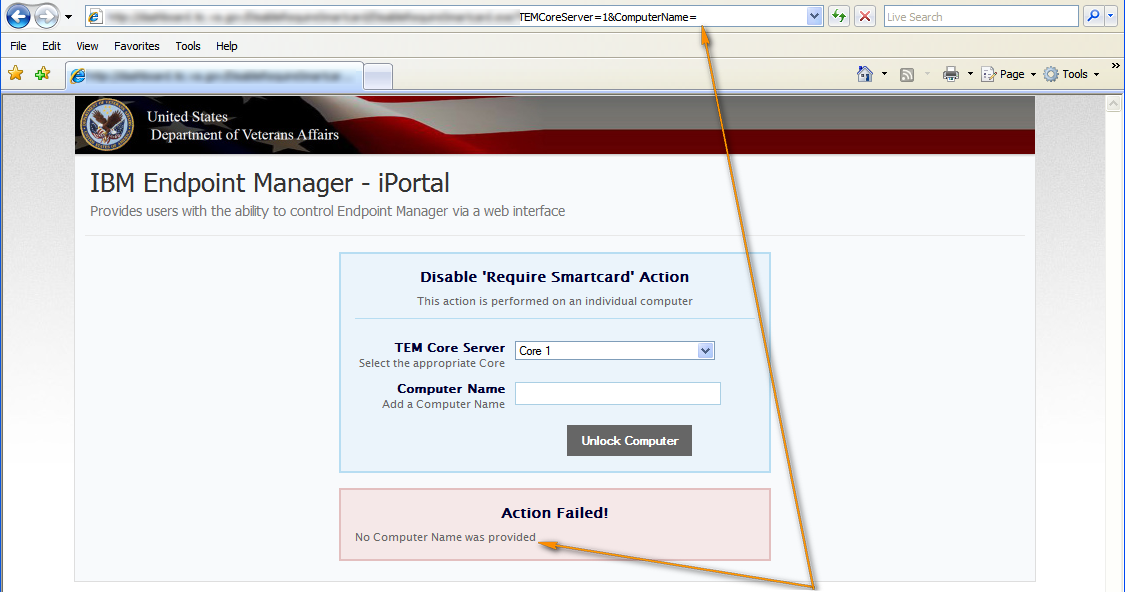Click the Computer Name text field
The height and width of the screenshot is (592, 1125).
click(618, 393)
